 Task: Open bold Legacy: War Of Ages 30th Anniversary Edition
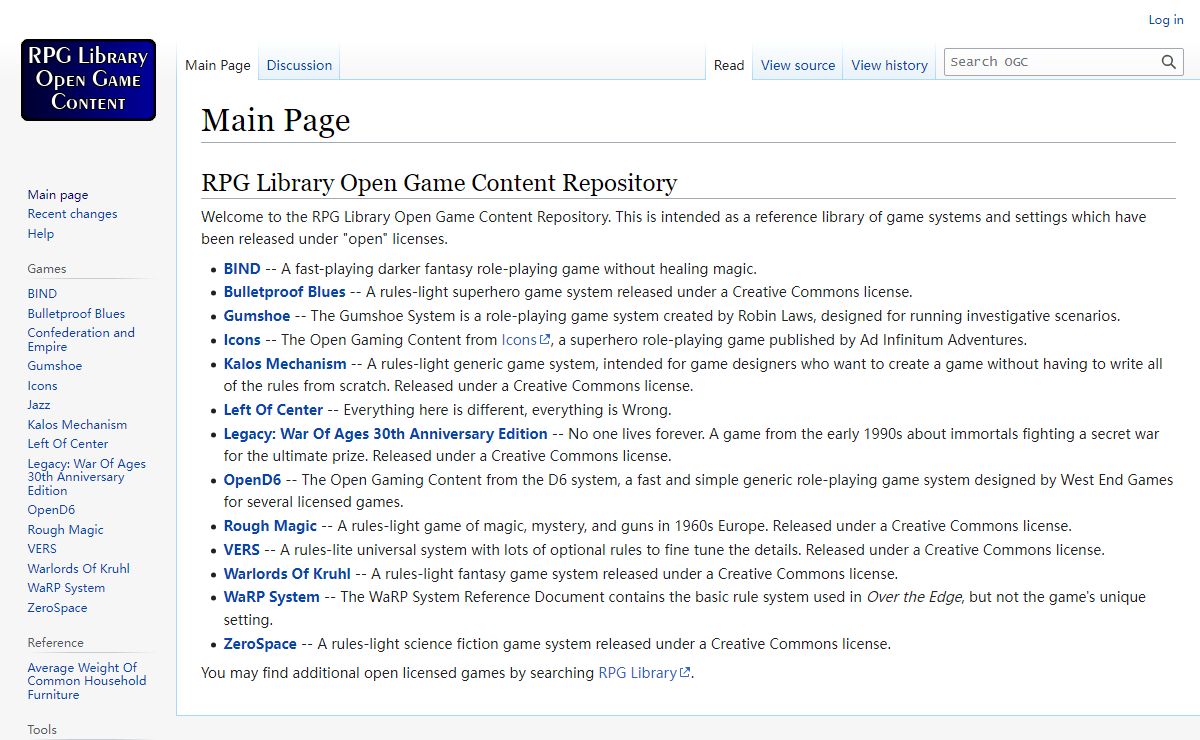point(386,434)
